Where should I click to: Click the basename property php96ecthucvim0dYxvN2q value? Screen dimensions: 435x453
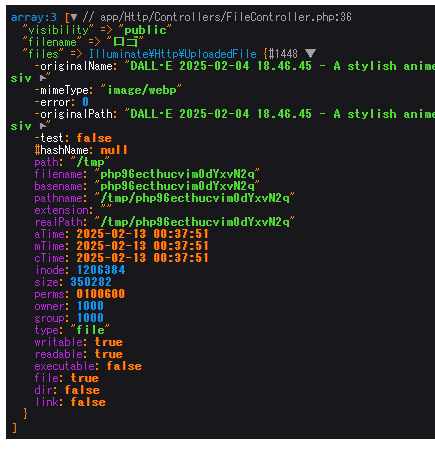click(x=177, y=186)
